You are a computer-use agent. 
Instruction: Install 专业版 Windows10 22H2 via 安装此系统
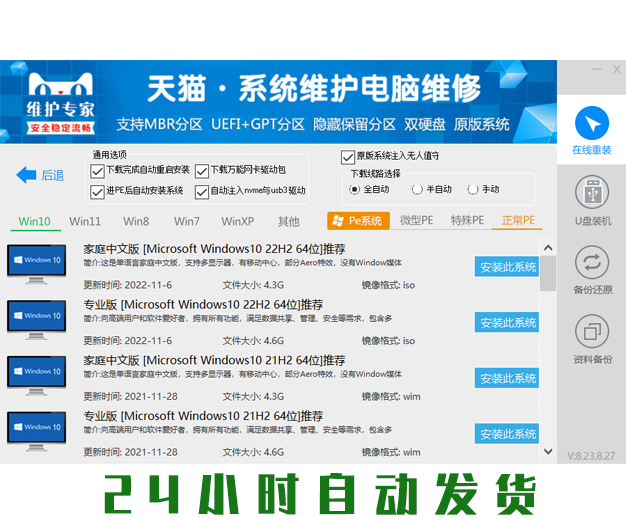point(507,322)
